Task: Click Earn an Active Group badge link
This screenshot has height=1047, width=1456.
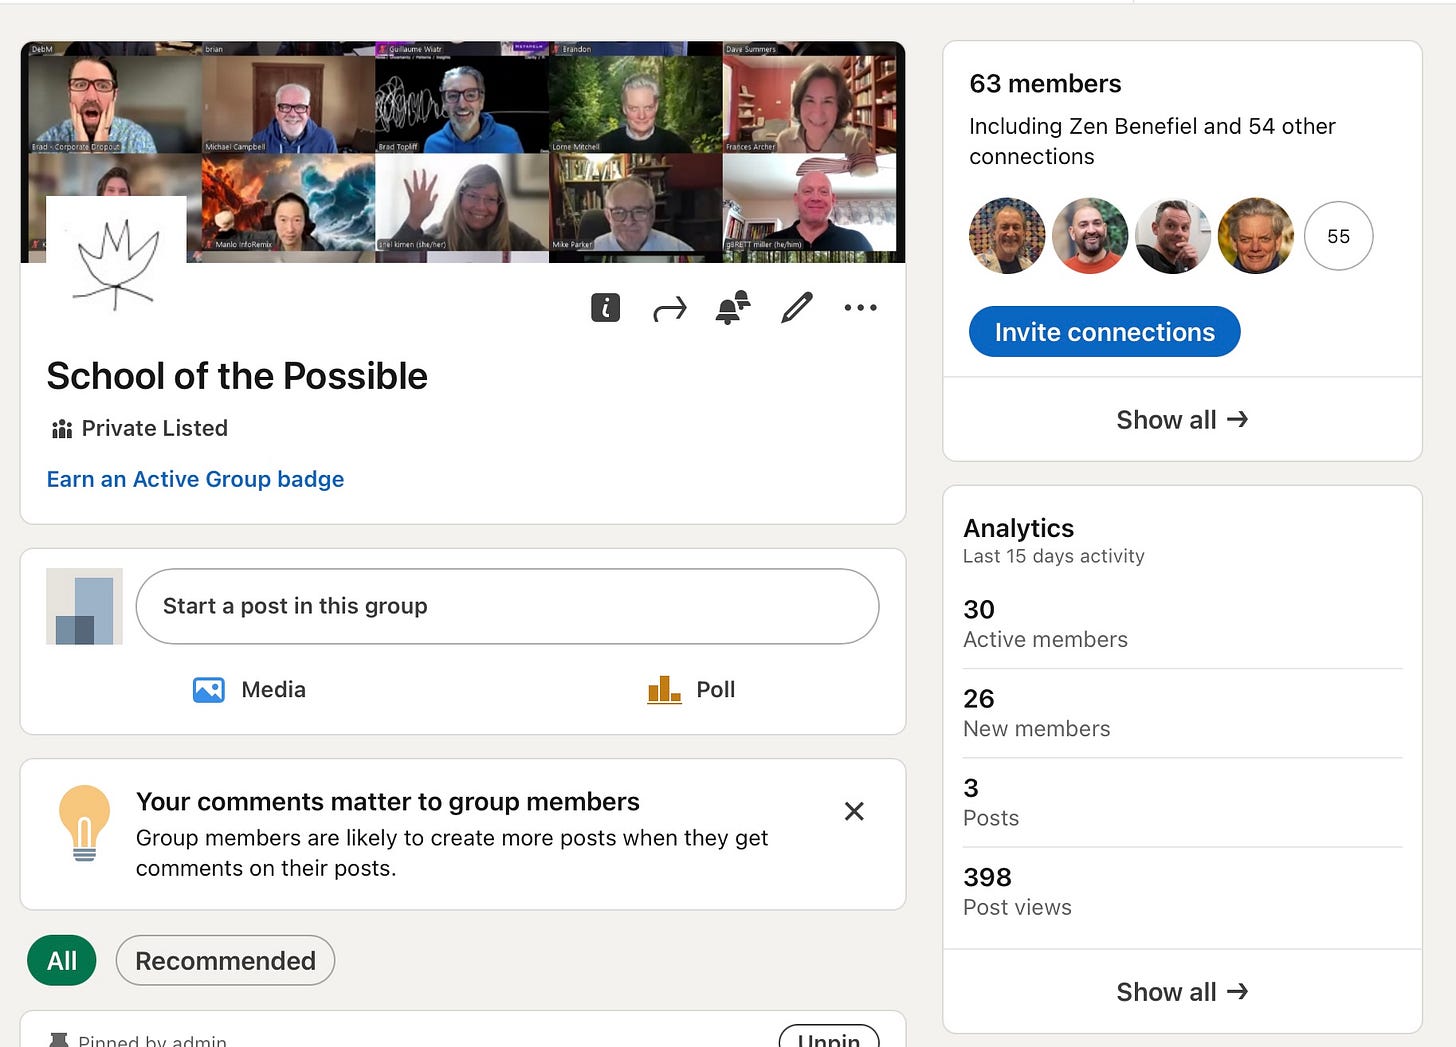Action: (x=195, y=479)
